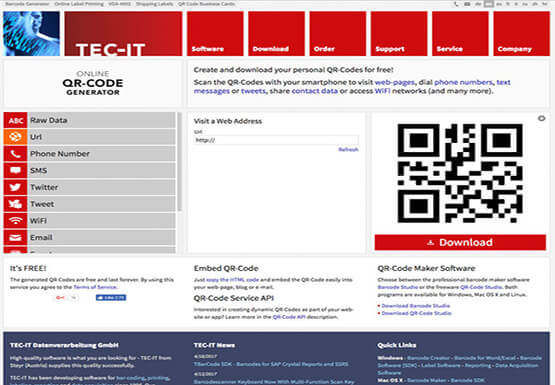Select the Twitter bird icon
Image resolution: width=555 pixels, height=385 pixels.
point(16,187)
